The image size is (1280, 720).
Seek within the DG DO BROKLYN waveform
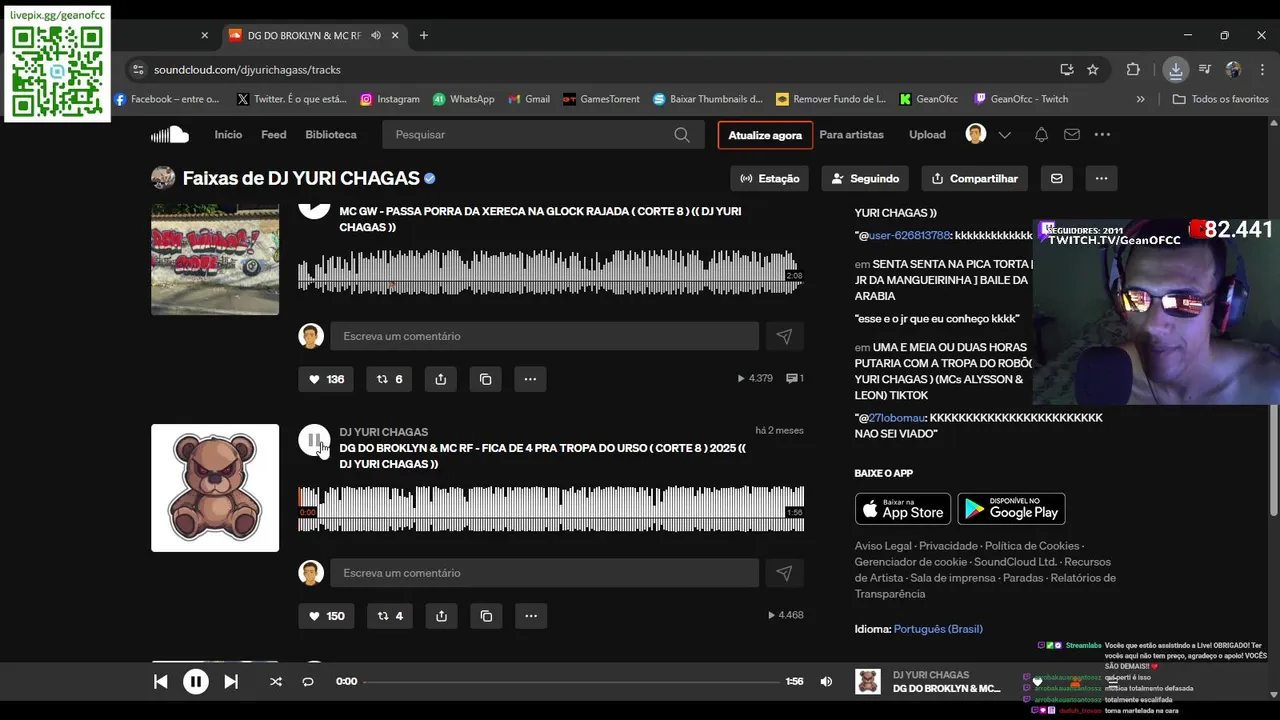pos(551,509)
